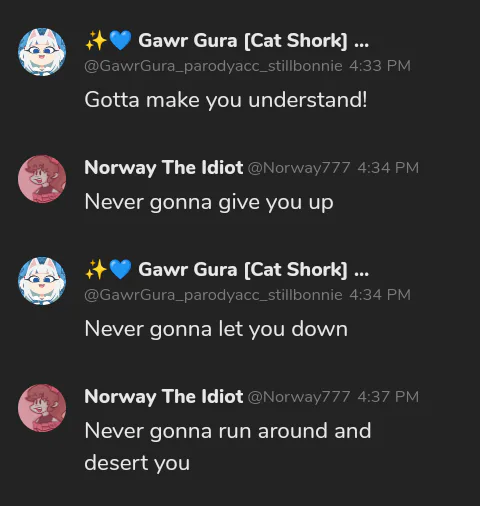Click the sparkles emoji in the first Gawr Gura name
Screen dimensions: 480x506
pyautogui.click(x=96, y=41)
